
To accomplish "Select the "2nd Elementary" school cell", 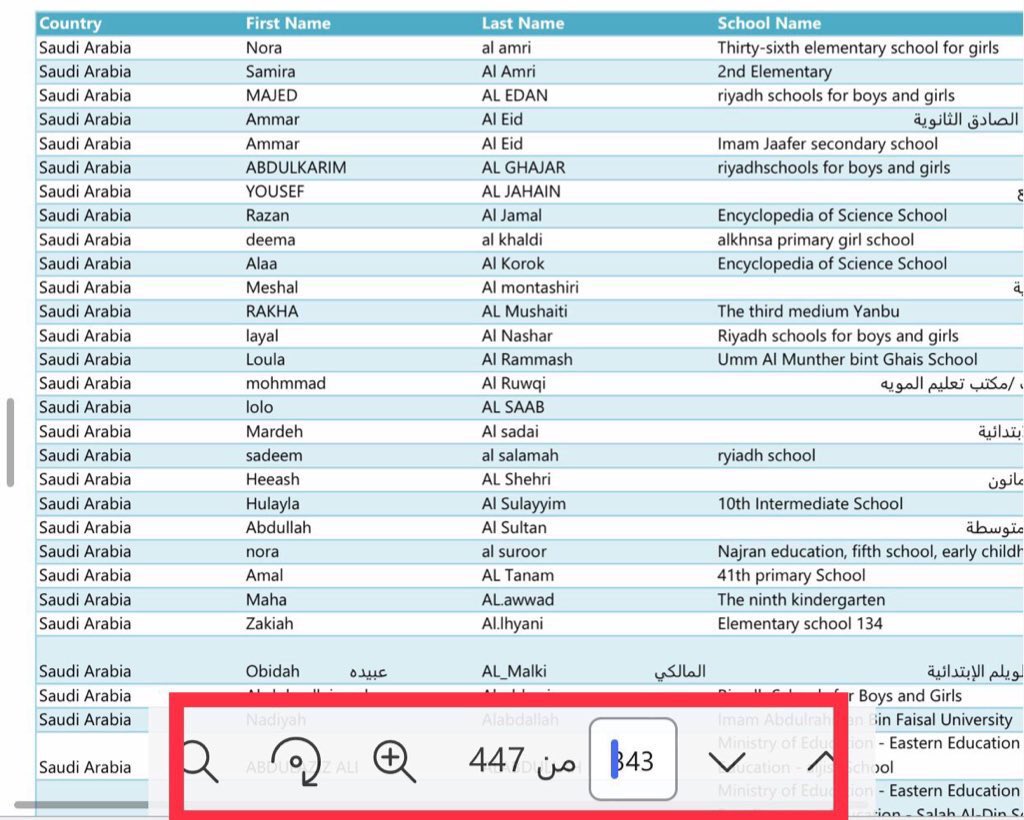I will tap(775, 72).
